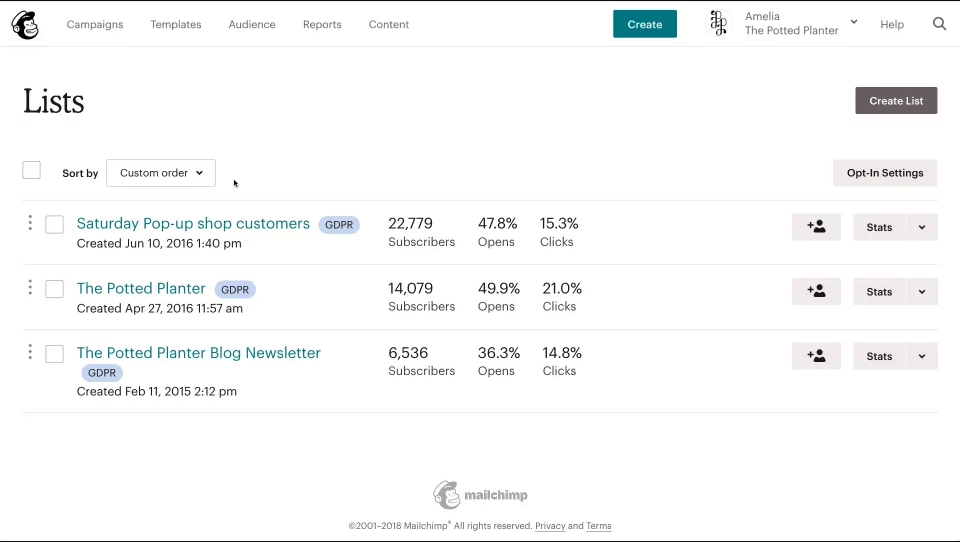Add subscriber to The Potted Planter list
This screenshot has width=960, height=542.
[816, 291]
